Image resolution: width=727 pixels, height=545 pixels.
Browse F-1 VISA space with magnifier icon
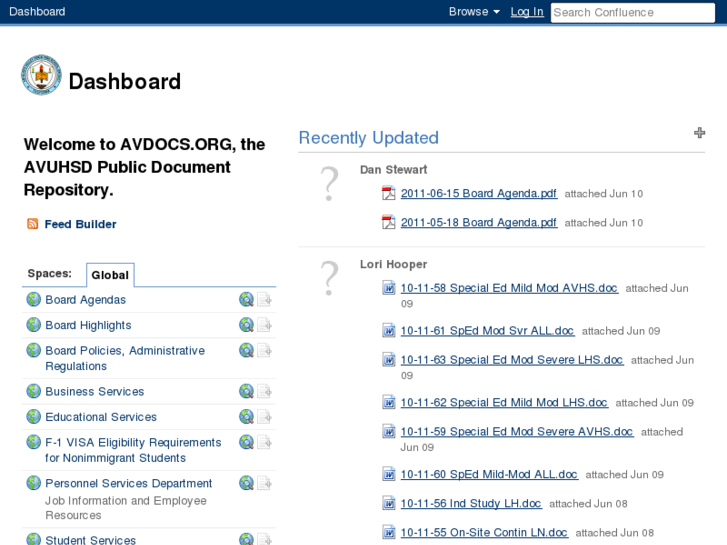246,442
